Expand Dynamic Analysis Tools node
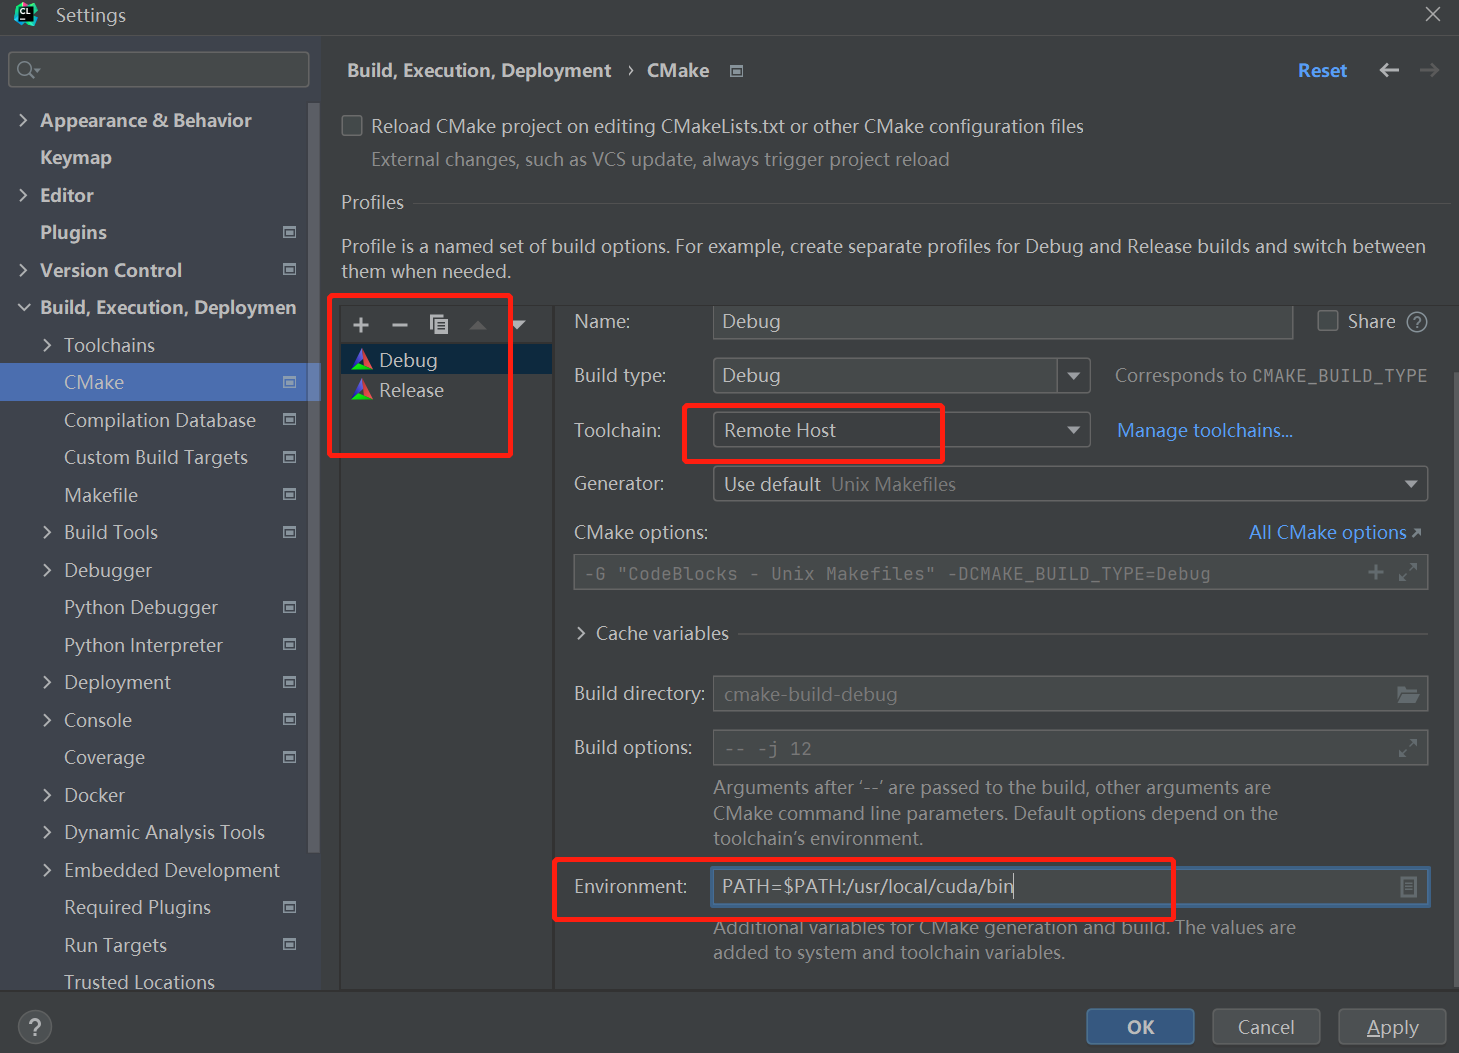 point(47,832)
